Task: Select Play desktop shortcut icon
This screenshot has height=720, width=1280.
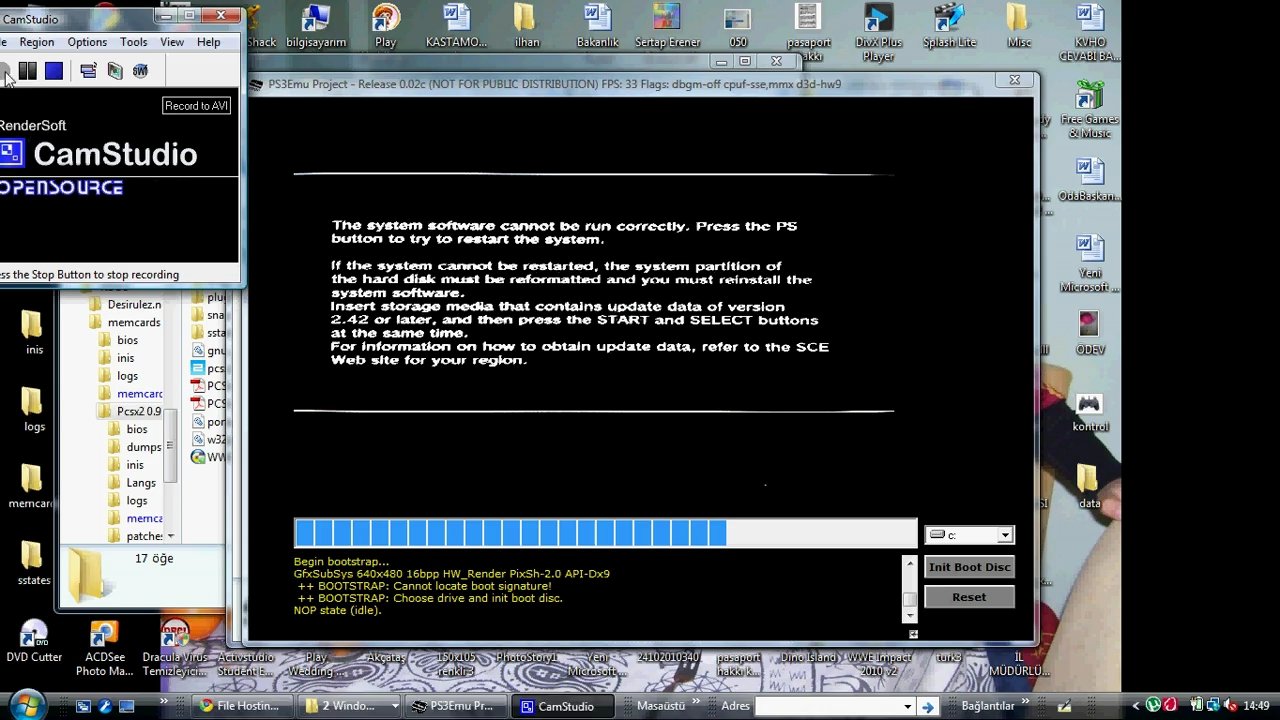Action: 385,26
